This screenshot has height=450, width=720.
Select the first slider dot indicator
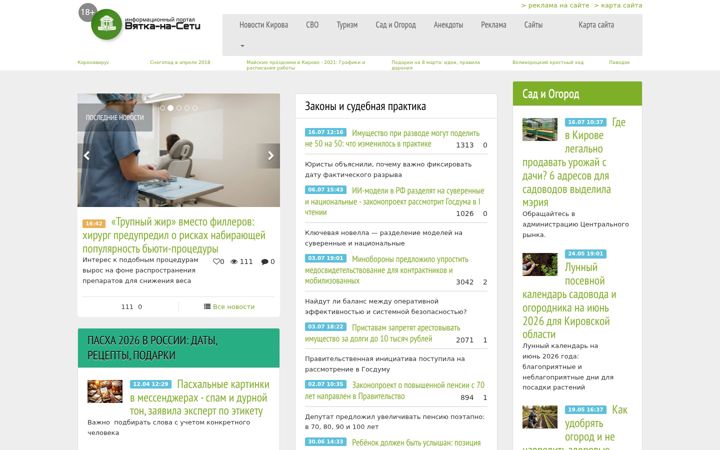point(162,108)
